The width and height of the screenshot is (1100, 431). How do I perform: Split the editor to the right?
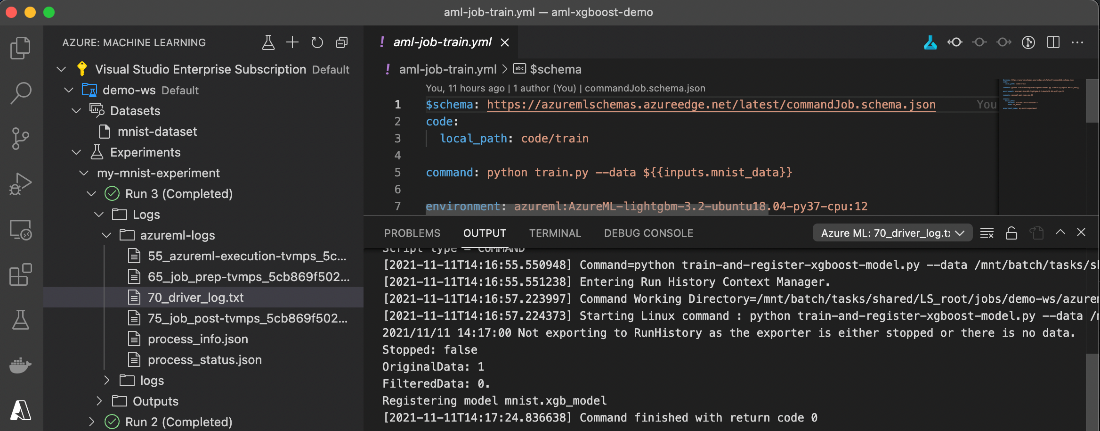[1053, 42]
